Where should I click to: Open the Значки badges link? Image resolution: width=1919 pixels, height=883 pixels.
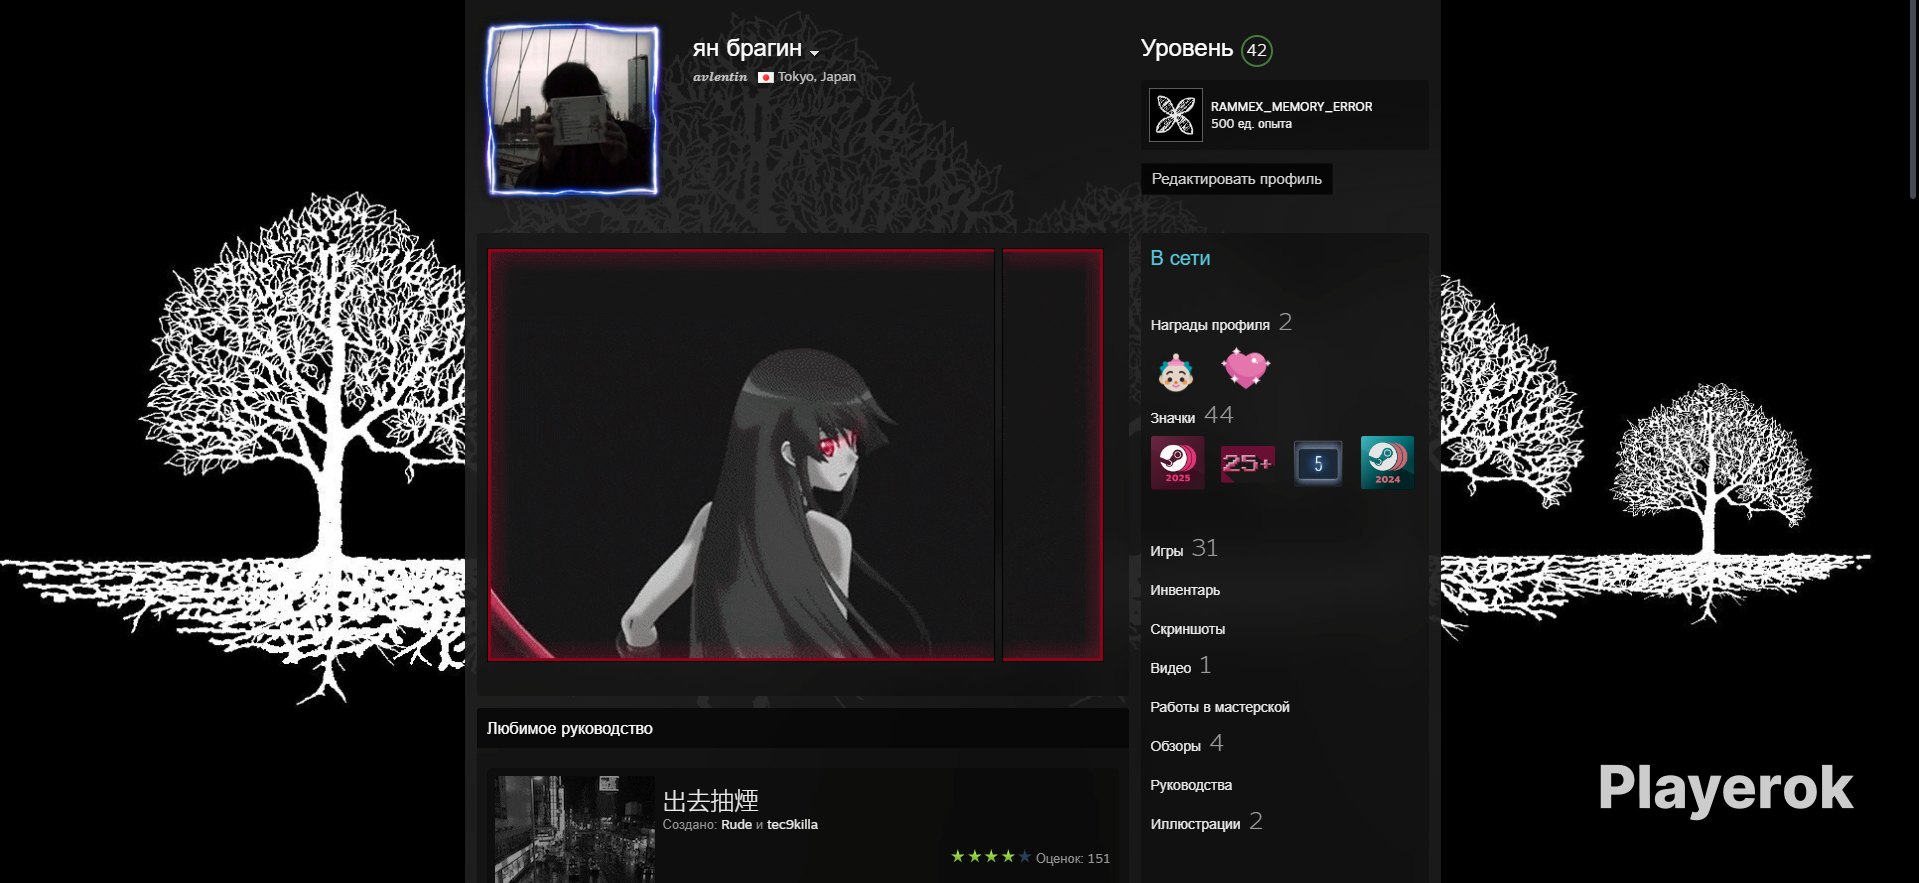[x=1172, y=418]
